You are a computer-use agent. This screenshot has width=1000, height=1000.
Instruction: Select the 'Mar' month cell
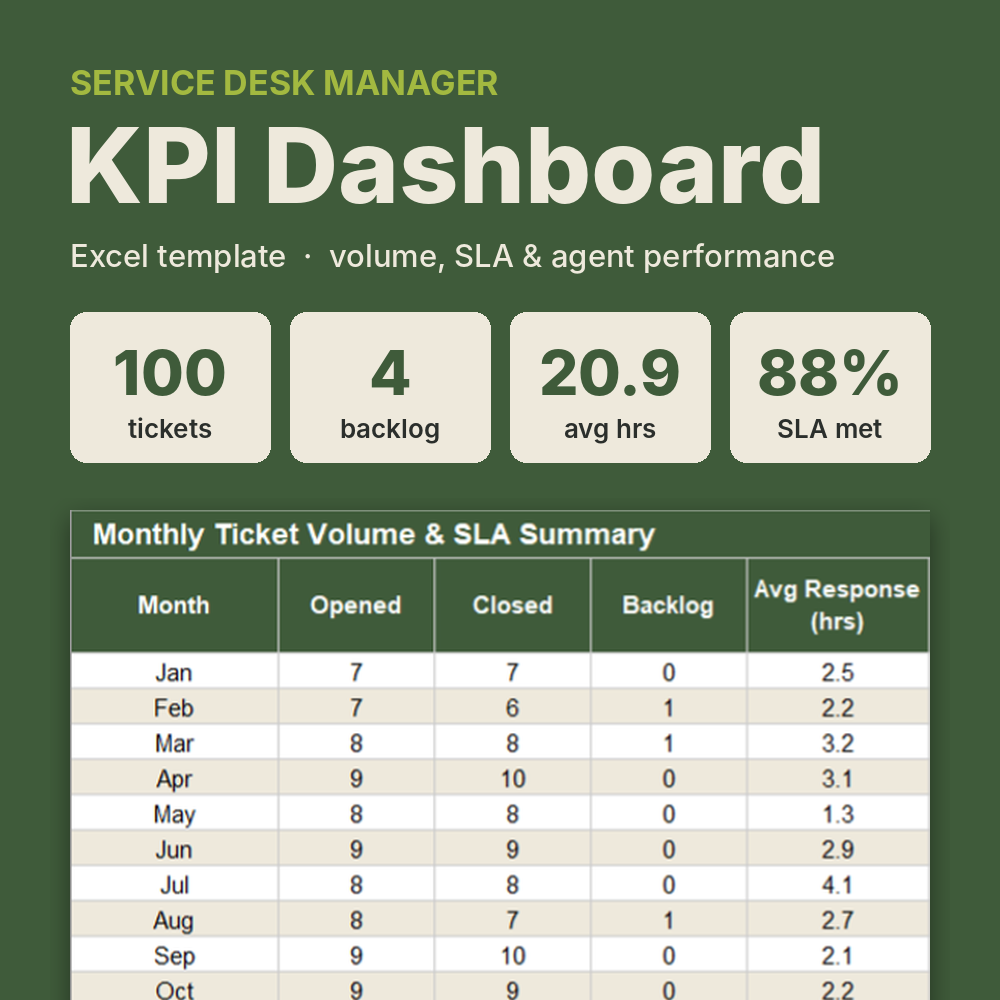[x=174, y=743]
